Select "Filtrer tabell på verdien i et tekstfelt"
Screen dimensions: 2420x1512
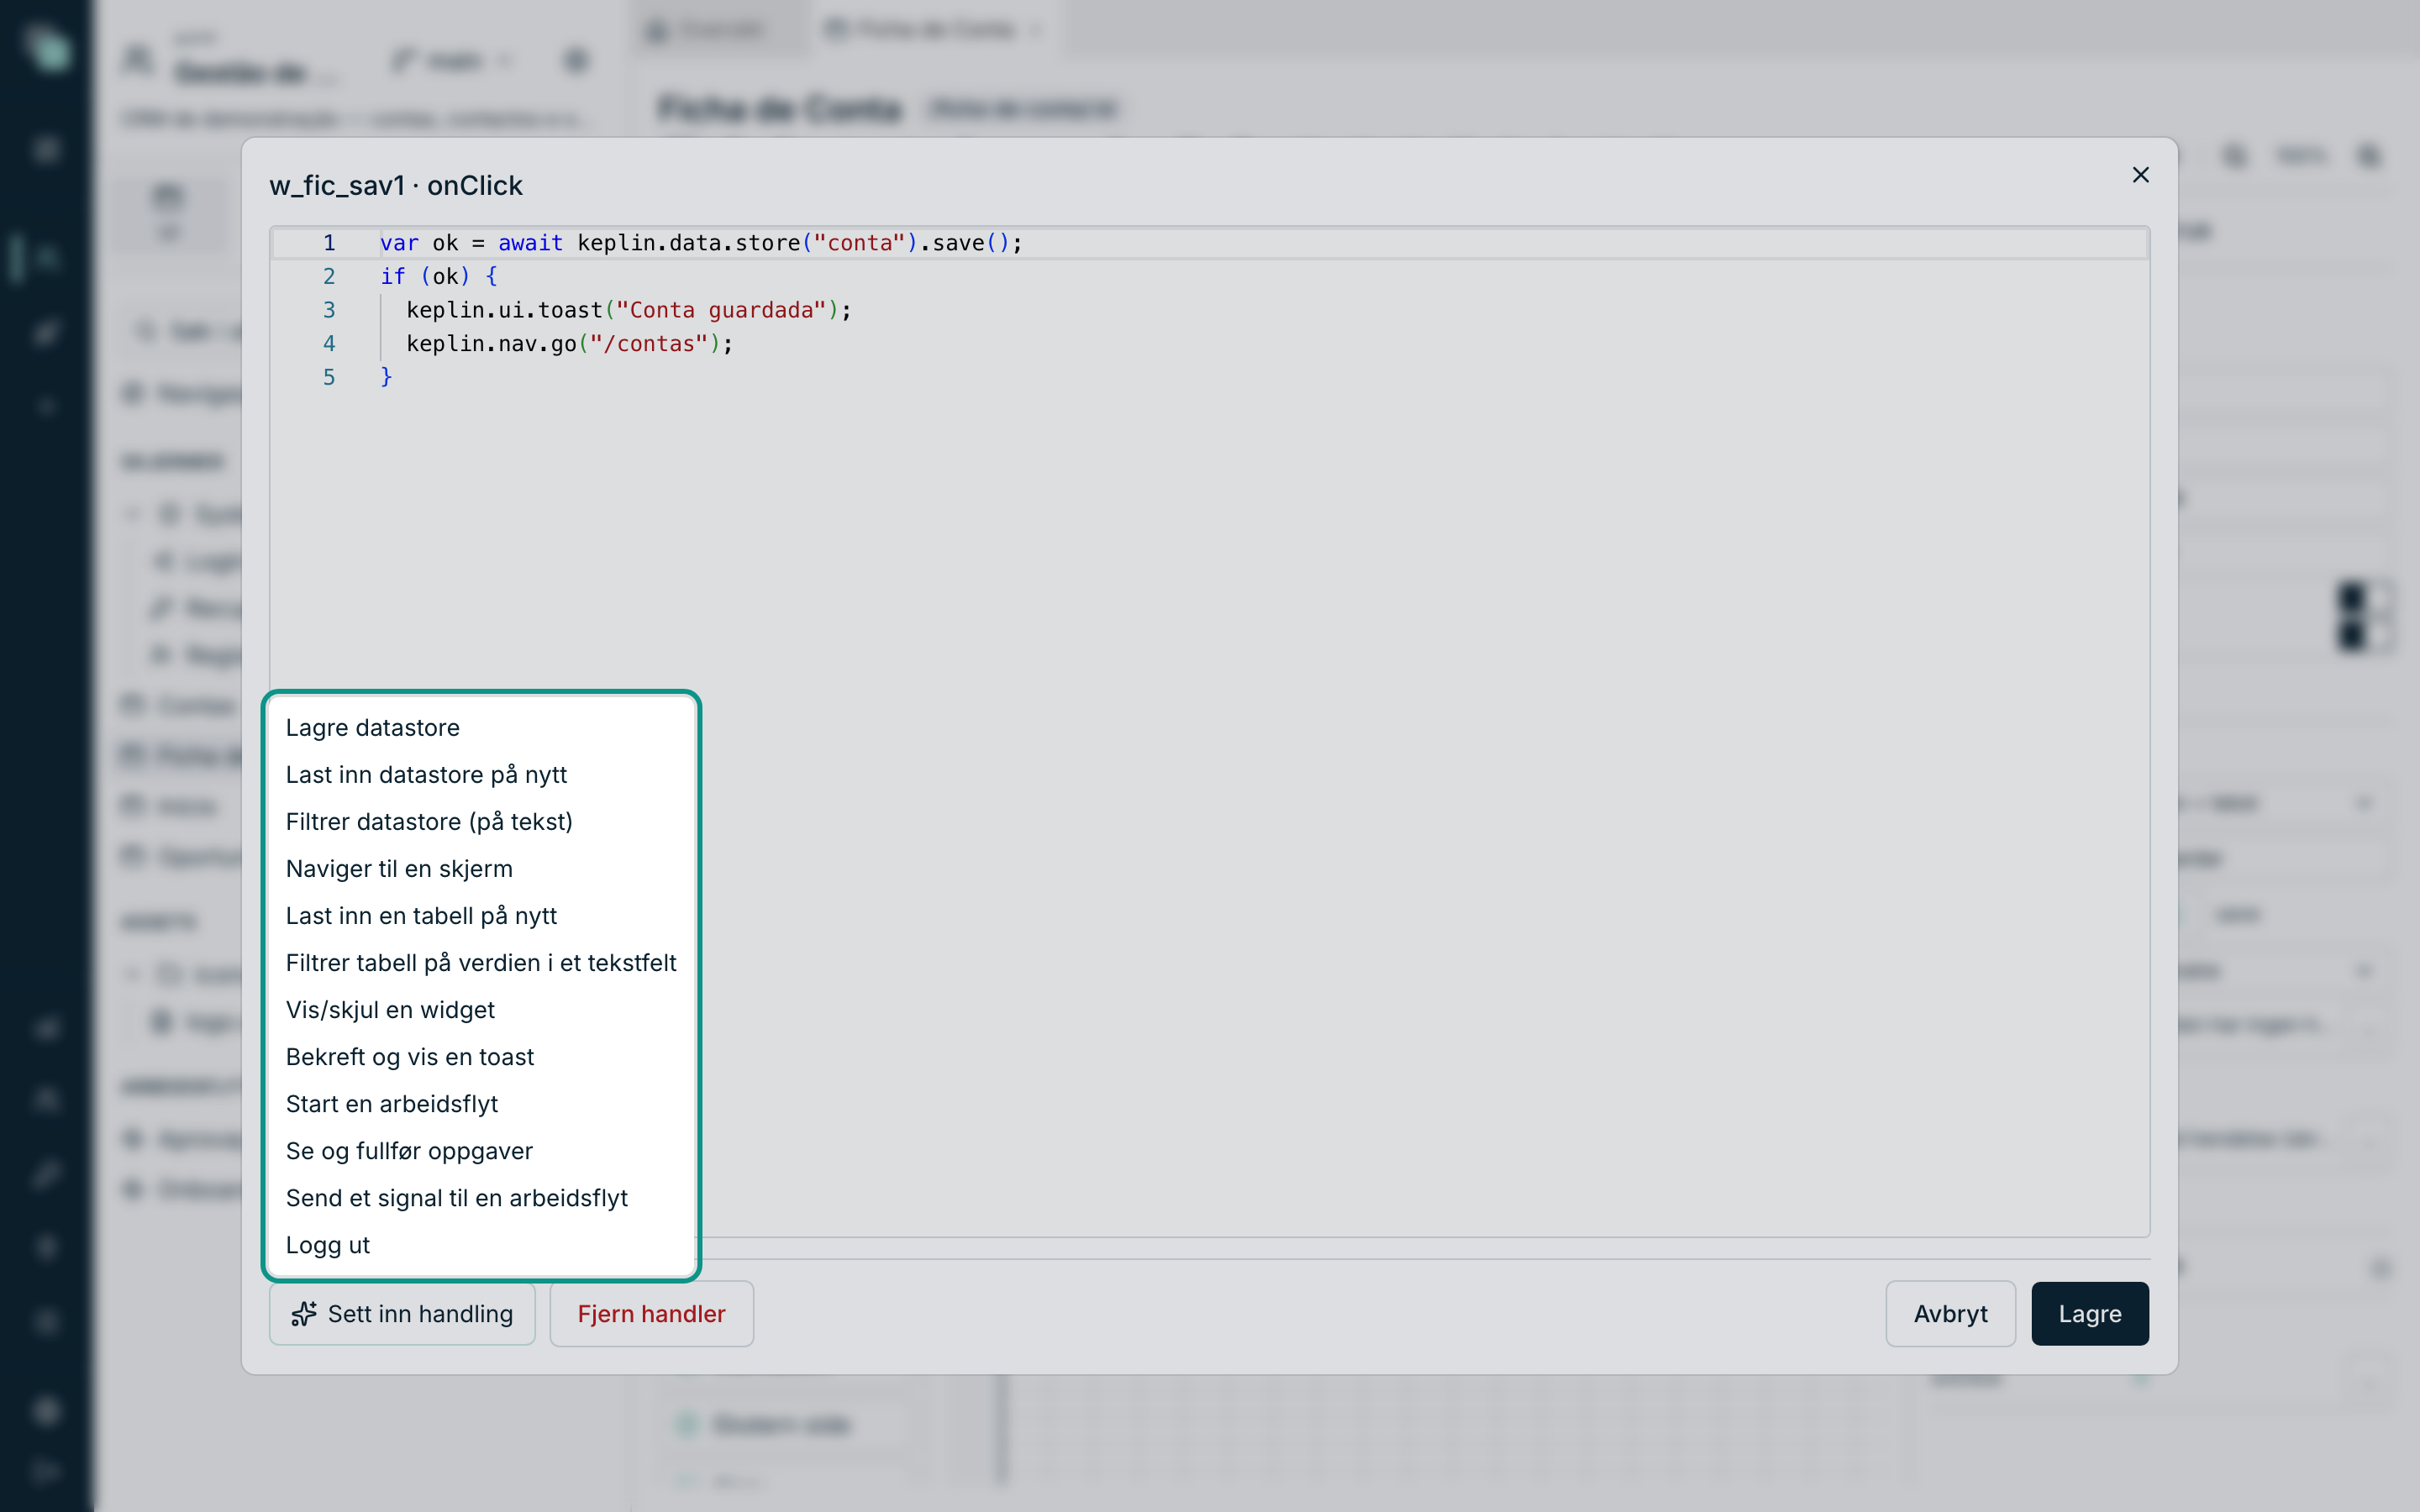pos(481,962)
